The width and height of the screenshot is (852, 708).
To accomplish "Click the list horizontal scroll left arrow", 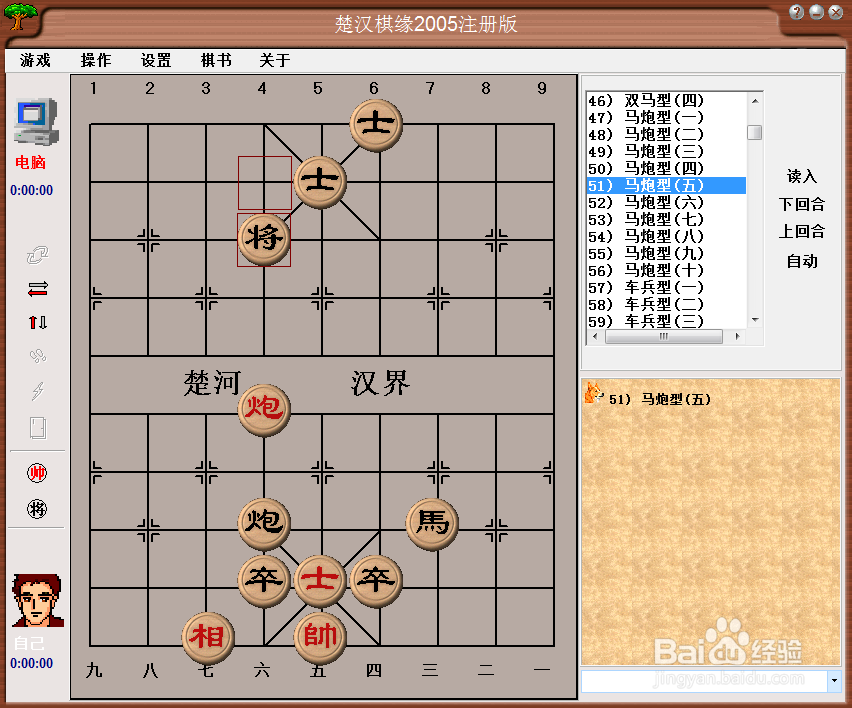I will (595, 337).
